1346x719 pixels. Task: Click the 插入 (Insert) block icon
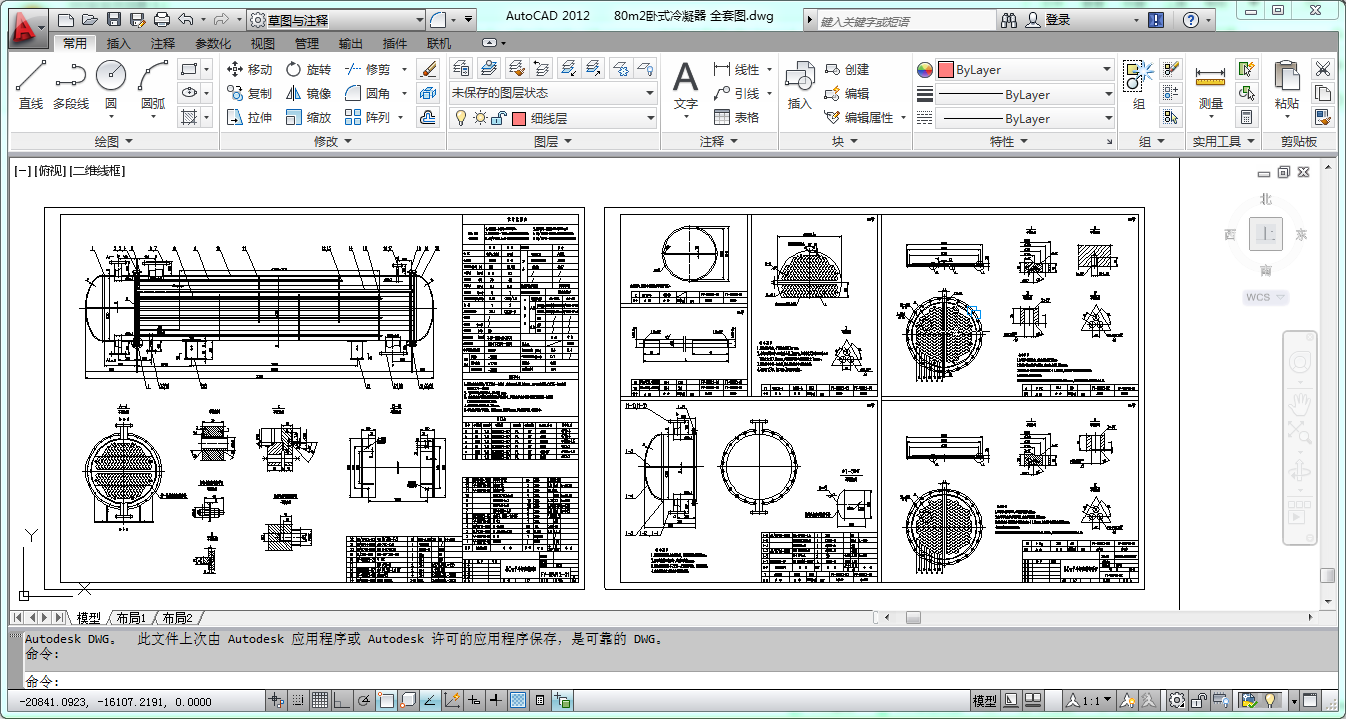tap(799, 84)
